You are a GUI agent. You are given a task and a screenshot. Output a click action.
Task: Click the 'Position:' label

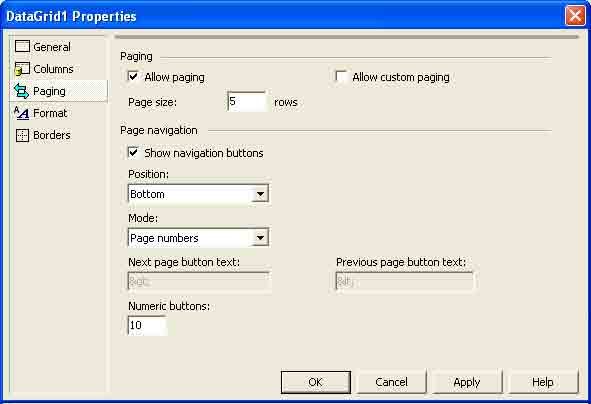click(x=149, y=174)
